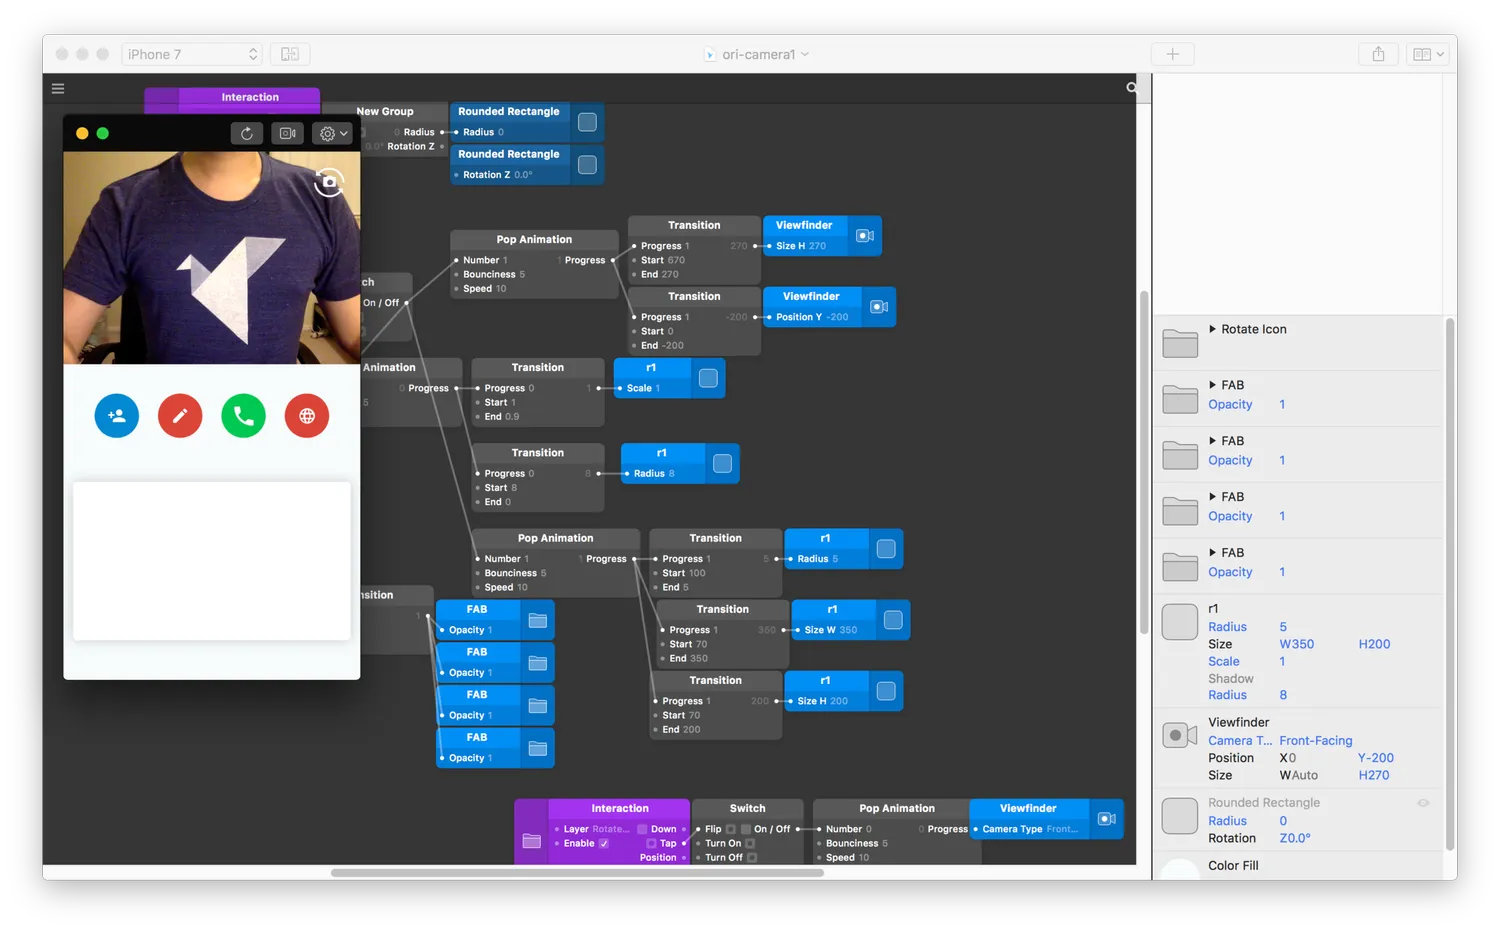The width and height of the screenshot is (1500, 931).
Task: Open the preview settings gear dropdown
Action: pos(333,133)
